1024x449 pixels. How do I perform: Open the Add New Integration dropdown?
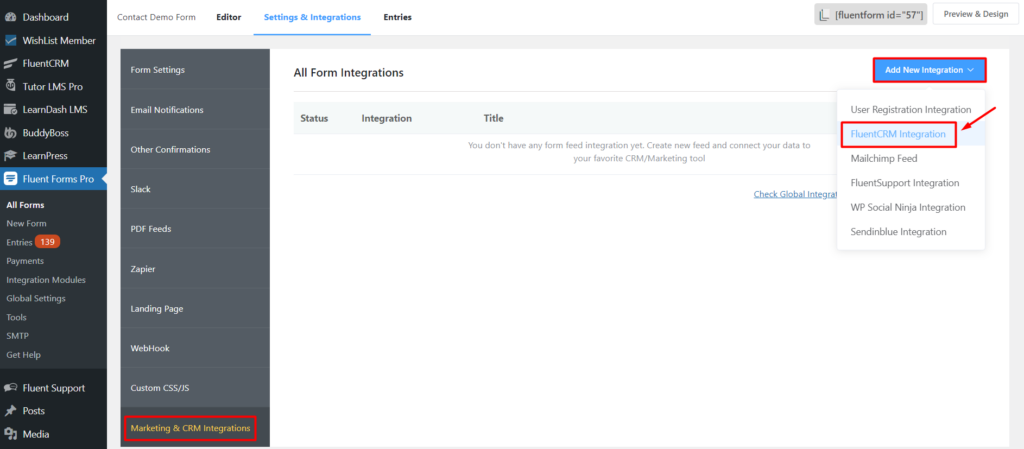929,70
